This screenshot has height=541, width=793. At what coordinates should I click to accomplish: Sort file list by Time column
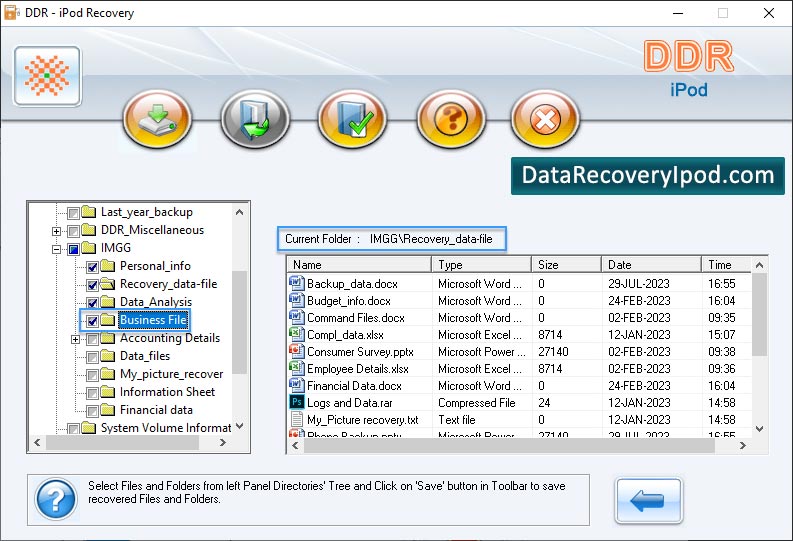(x=726, y=264)
